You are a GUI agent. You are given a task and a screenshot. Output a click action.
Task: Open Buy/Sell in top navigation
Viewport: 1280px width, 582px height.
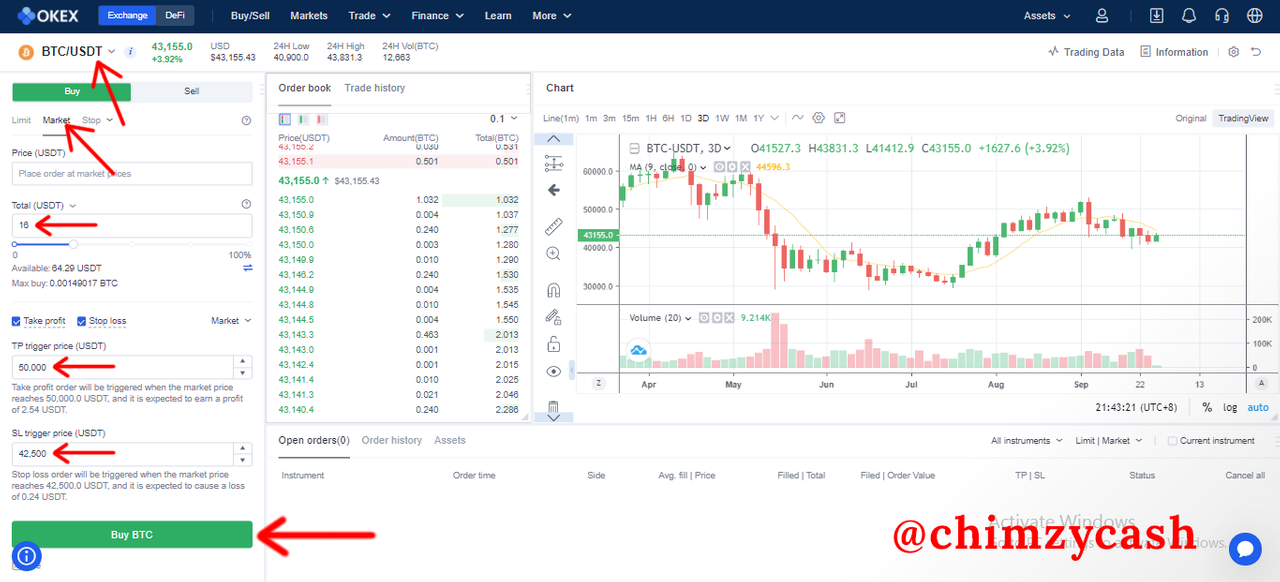(x=250, y=16)
